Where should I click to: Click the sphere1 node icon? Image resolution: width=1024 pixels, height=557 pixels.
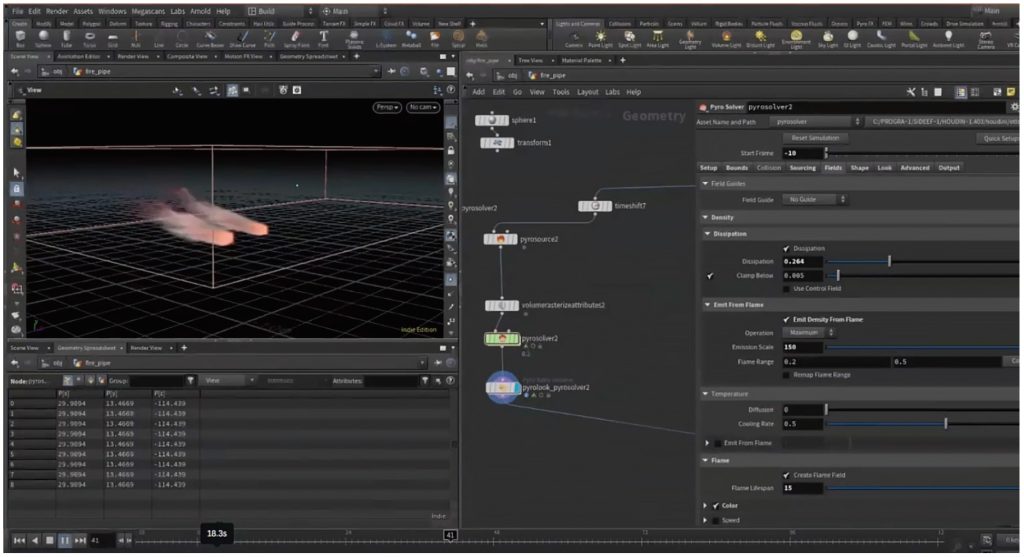(x=492, y=120)
